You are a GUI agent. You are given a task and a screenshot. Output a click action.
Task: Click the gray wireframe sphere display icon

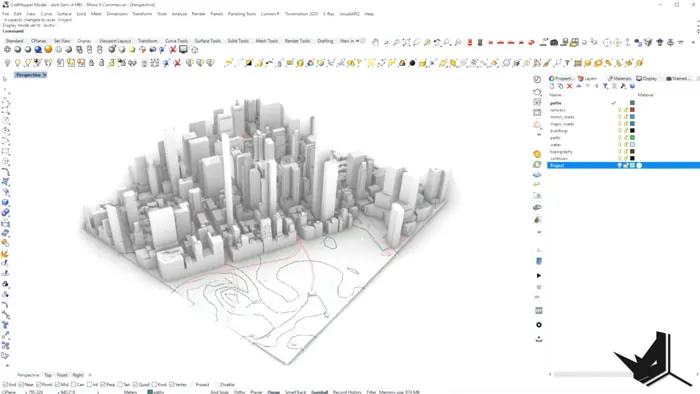coord(58,50)
